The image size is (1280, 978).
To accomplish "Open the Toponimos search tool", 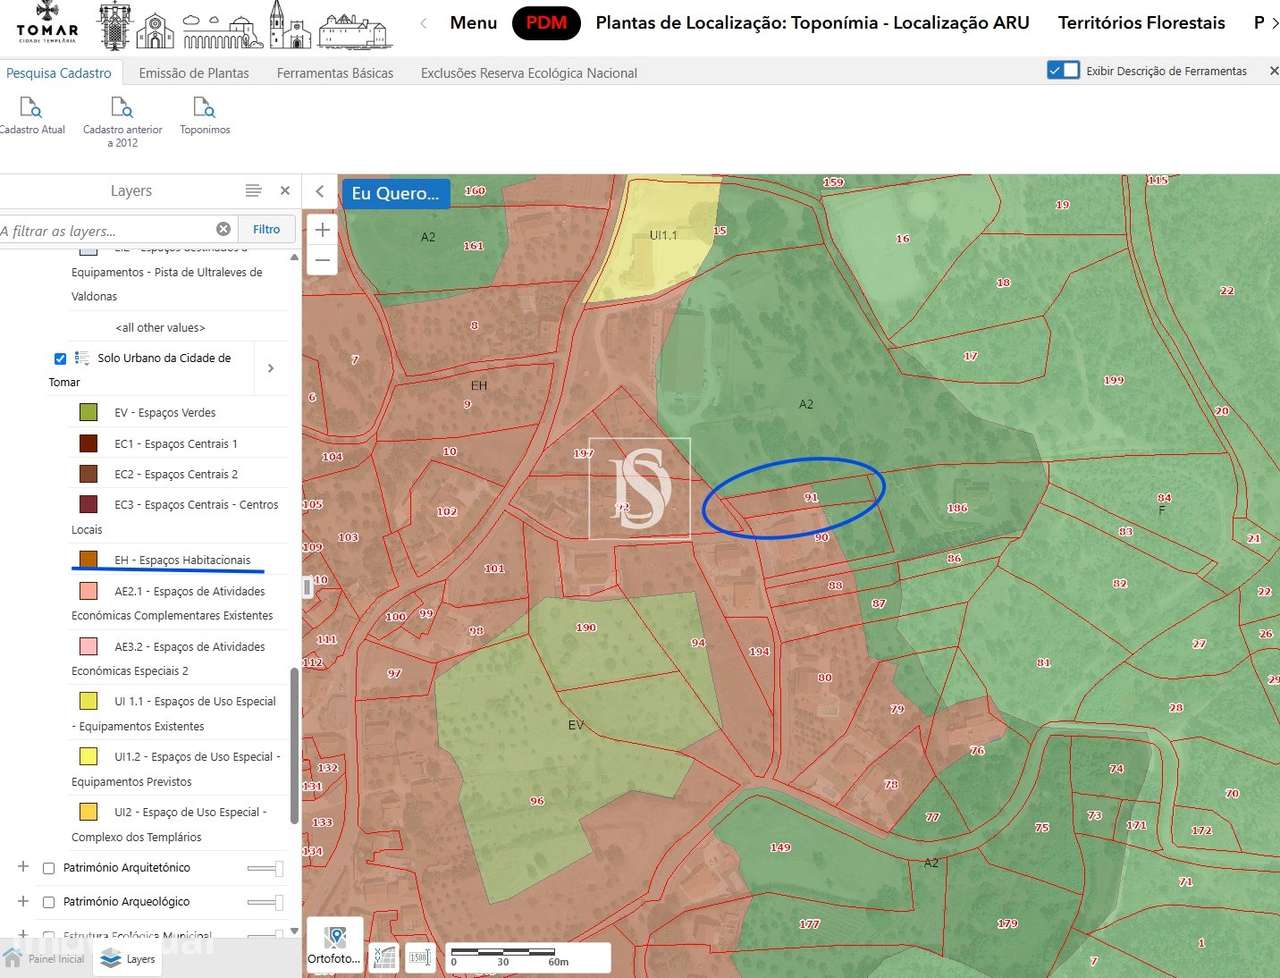I will click(x=204, y=116).
